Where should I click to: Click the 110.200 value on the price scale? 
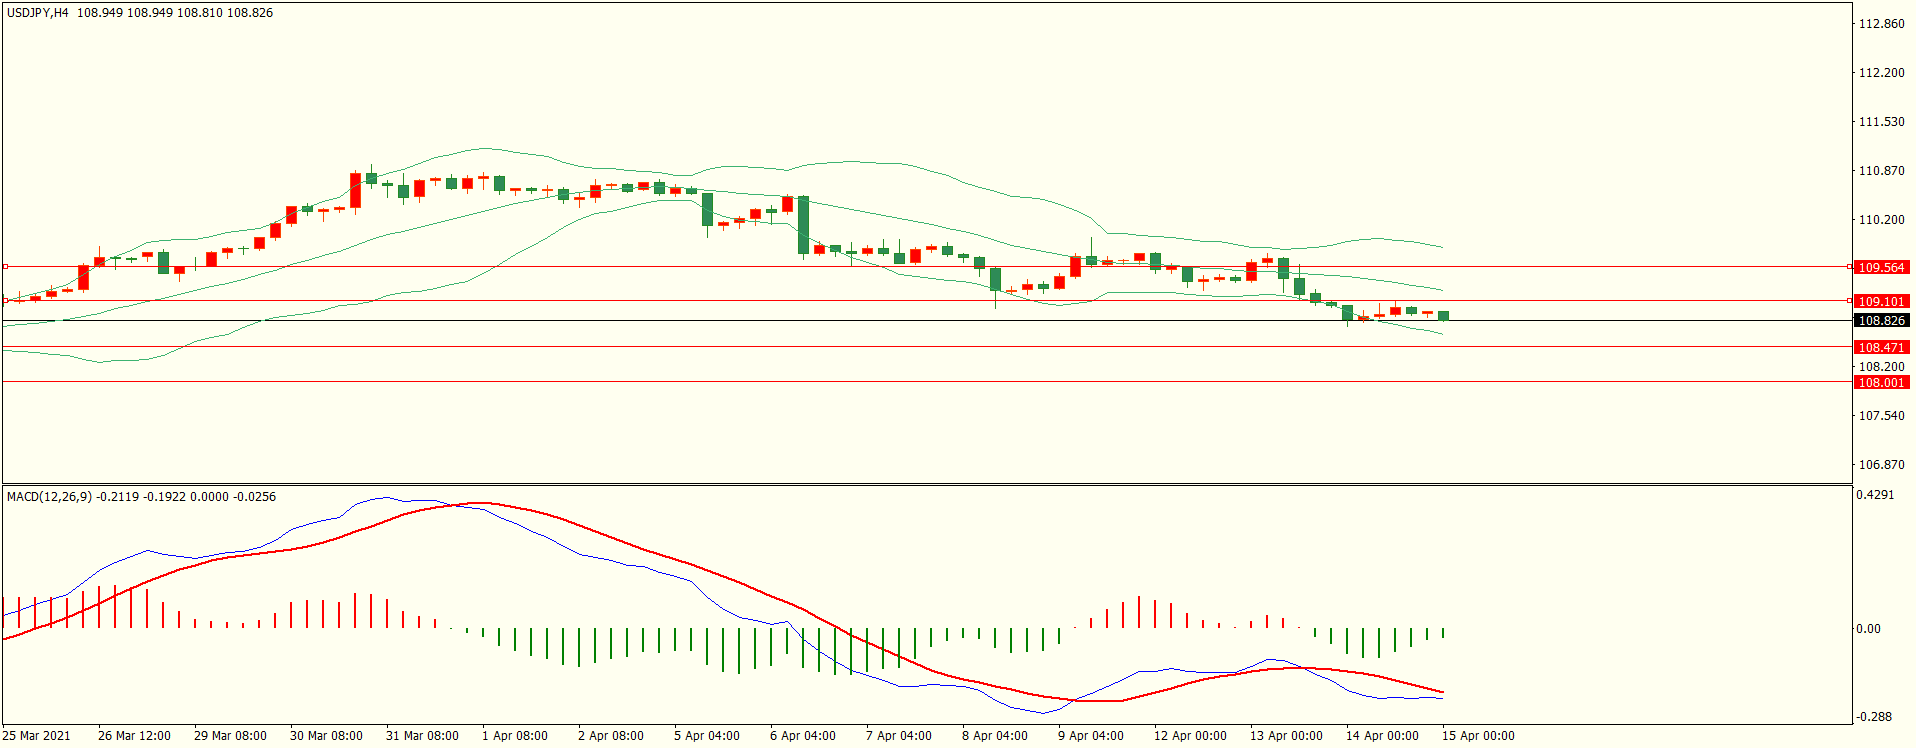[x=1880, y=220]
